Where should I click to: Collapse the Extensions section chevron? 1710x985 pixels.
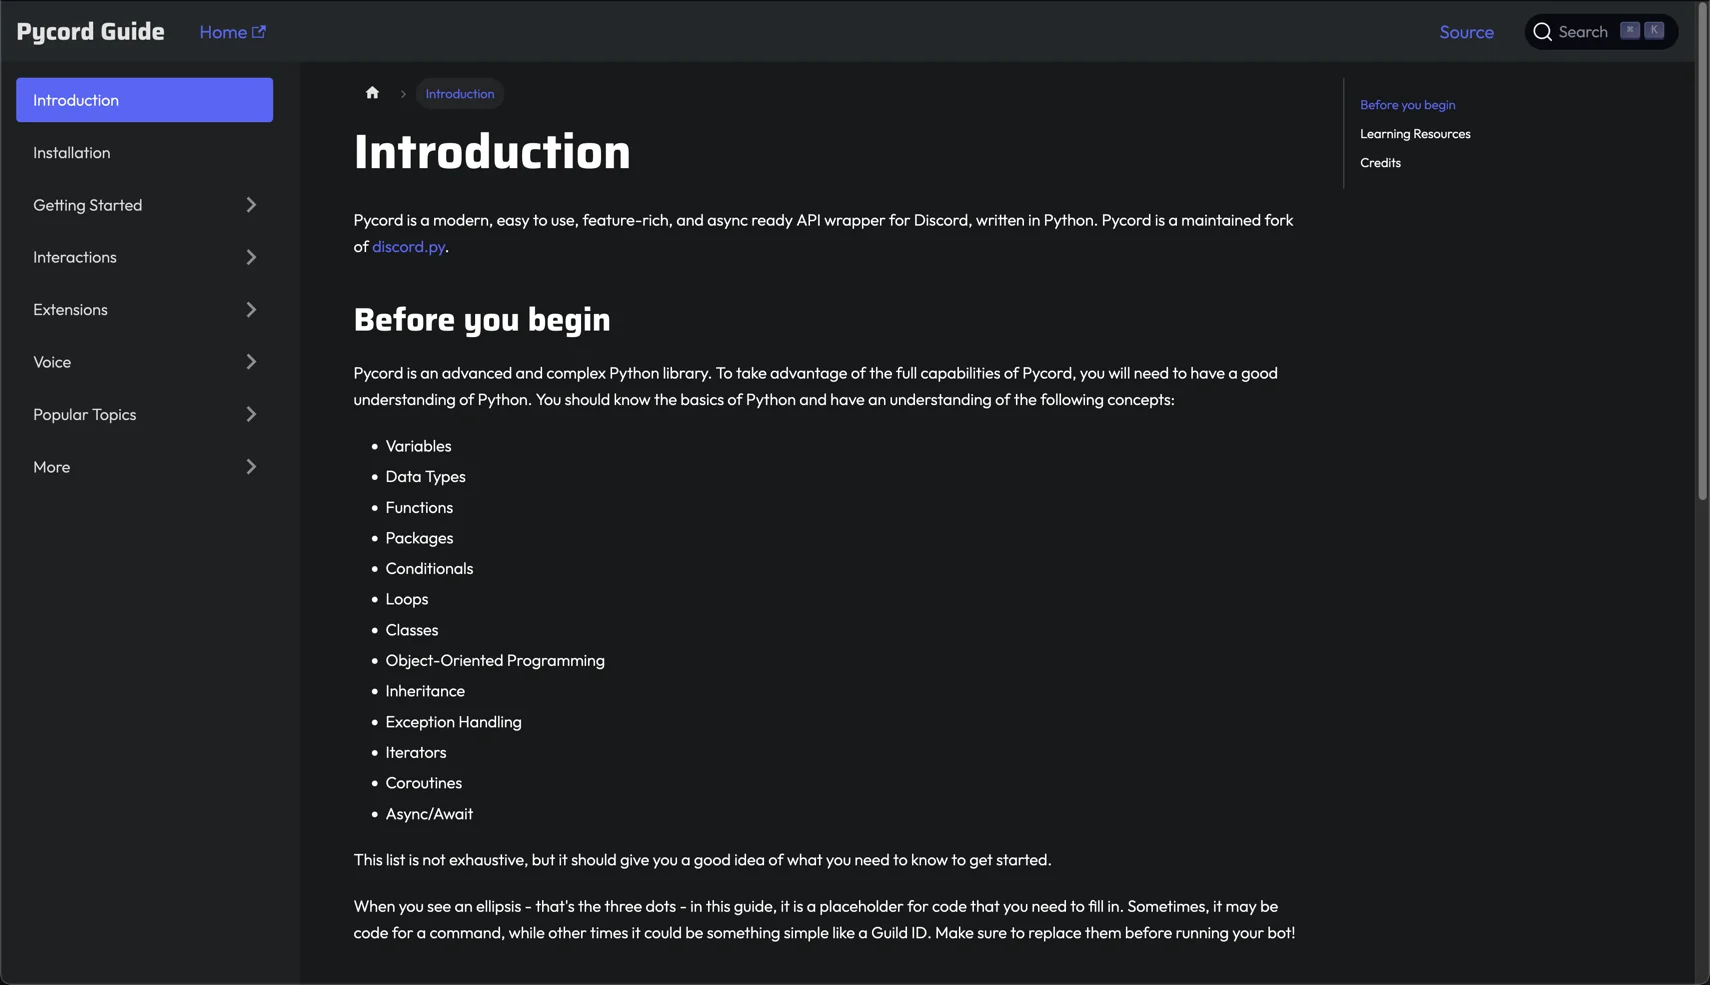point(251,309)
